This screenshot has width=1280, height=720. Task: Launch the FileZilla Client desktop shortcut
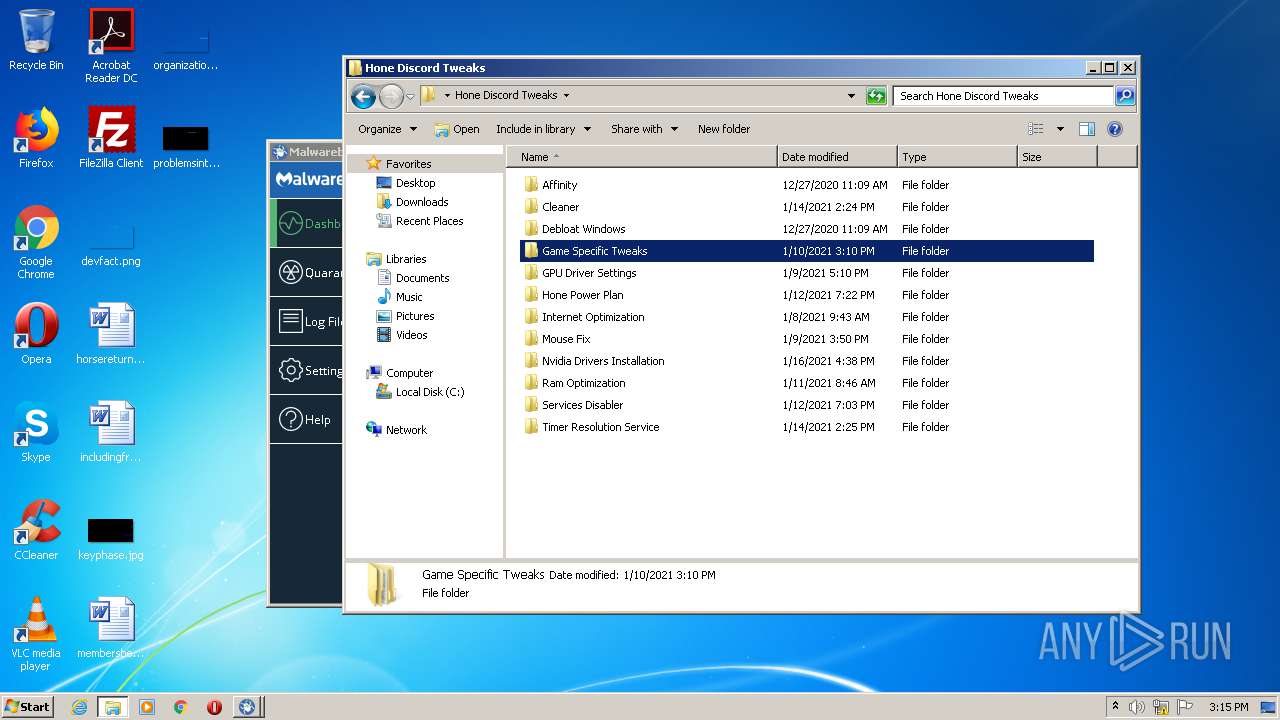click(x=111, y=137)
